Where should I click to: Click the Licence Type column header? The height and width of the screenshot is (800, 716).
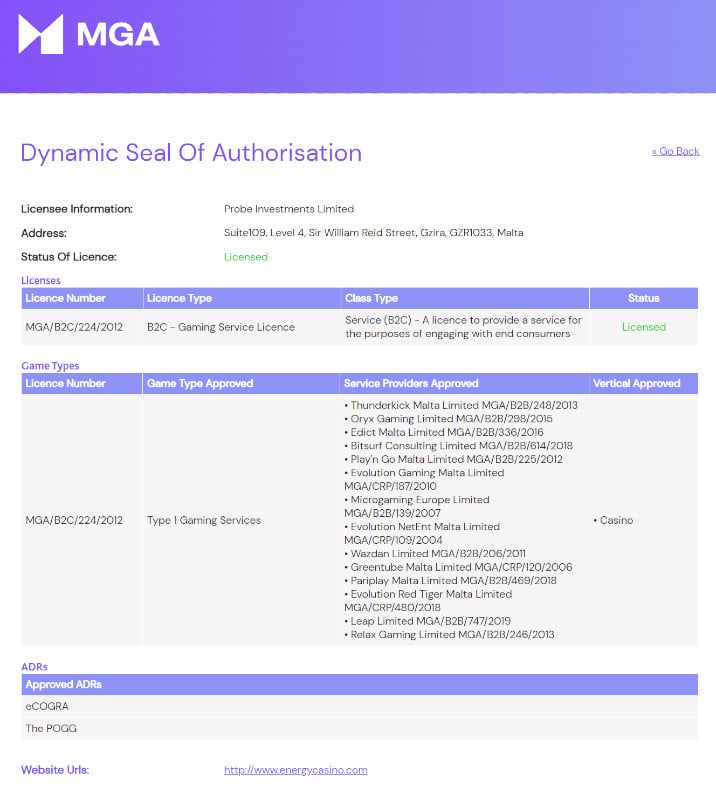[x=180, y=298]
